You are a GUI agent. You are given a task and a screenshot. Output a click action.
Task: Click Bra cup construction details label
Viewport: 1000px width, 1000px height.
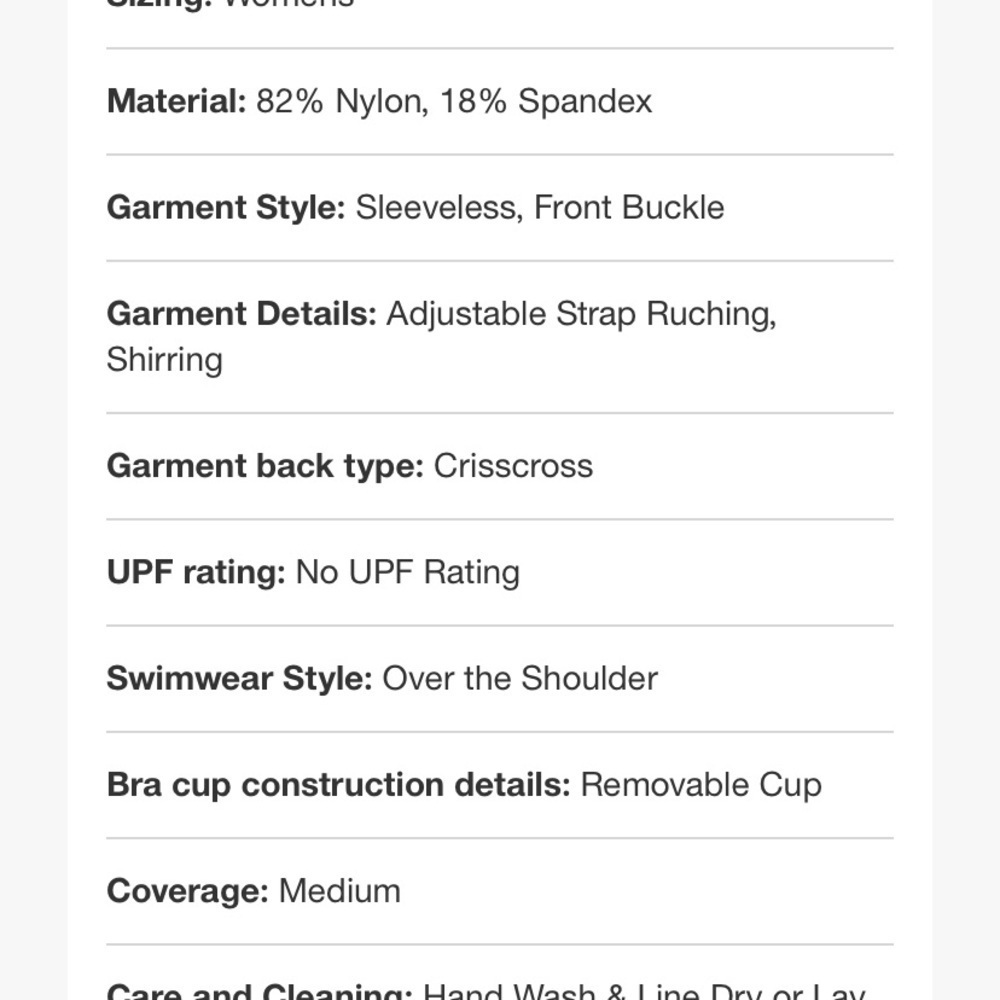point(339,785)
